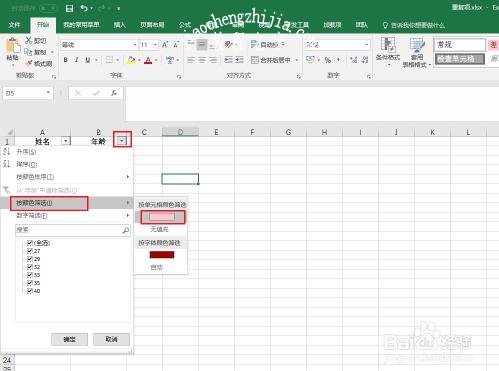This screenshot has width=499, height=371.
Task: Switch to the Page Layout ribbon tab
Action: [152, 25]
